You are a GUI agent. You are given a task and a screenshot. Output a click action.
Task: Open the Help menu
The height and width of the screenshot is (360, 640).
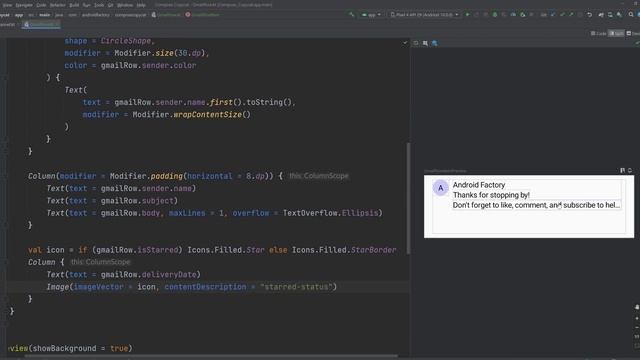pos(141,5)
